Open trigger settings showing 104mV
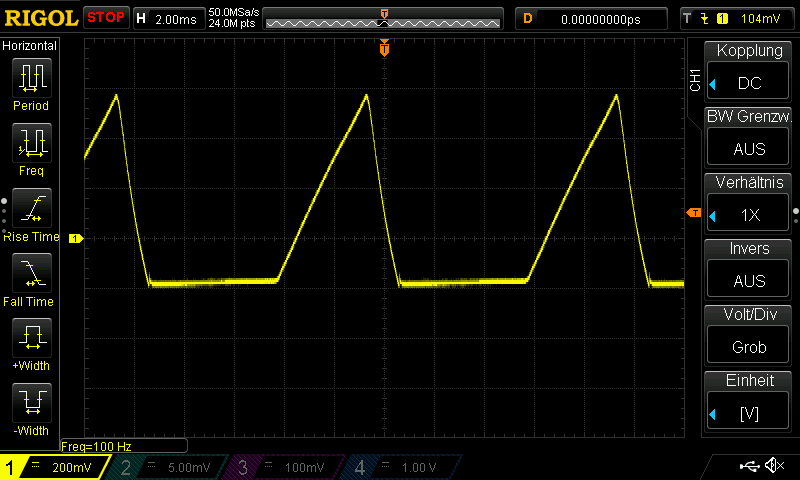 (738, 19)
